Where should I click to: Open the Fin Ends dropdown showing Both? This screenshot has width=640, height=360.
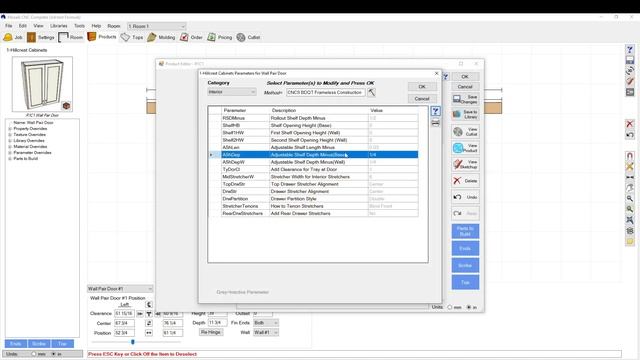click(266, 322)
